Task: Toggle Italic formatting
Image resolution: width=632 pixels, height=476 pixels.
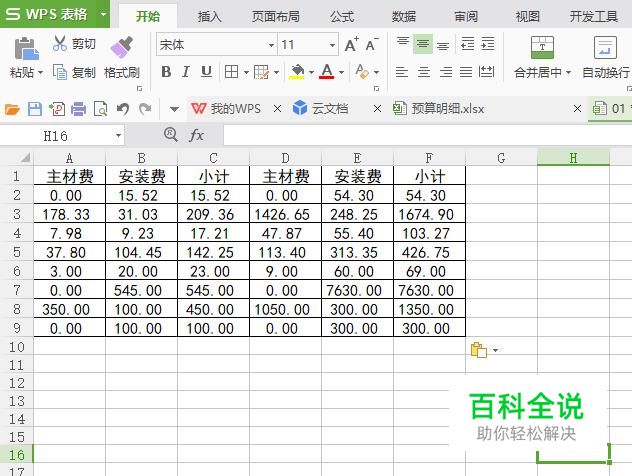Action: pos(186,72)
